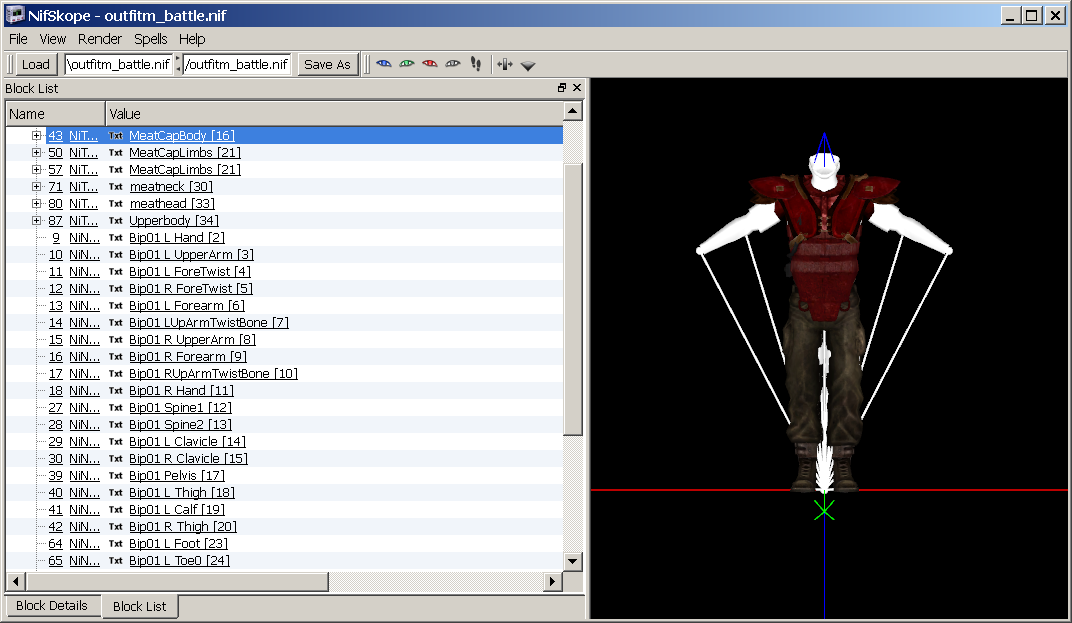Click vertical scrollbar thumb in Block List

coord(573,300)
